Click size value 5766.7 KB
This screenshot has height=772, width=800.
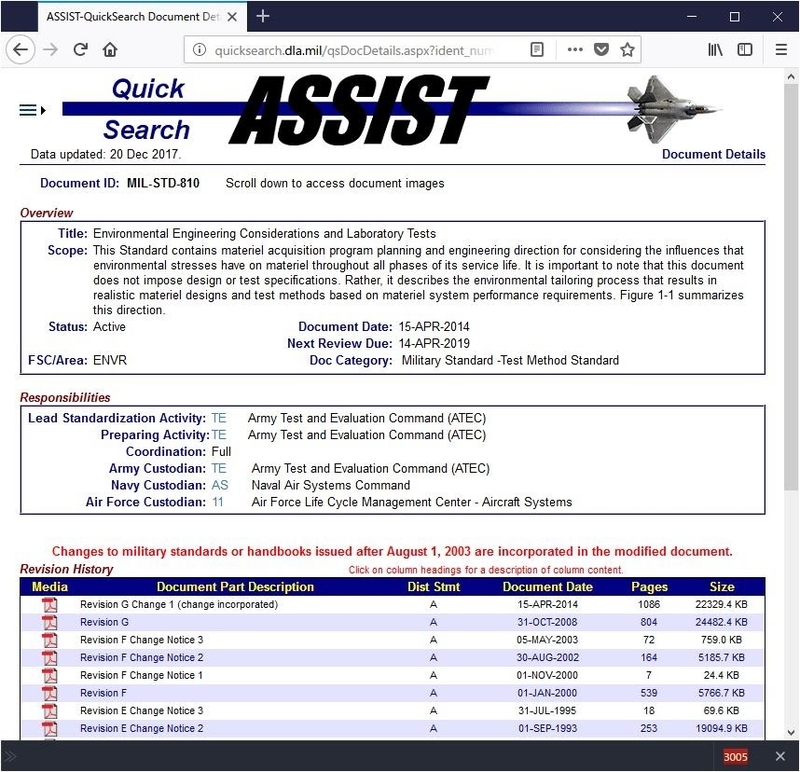[x=721, y=693]
